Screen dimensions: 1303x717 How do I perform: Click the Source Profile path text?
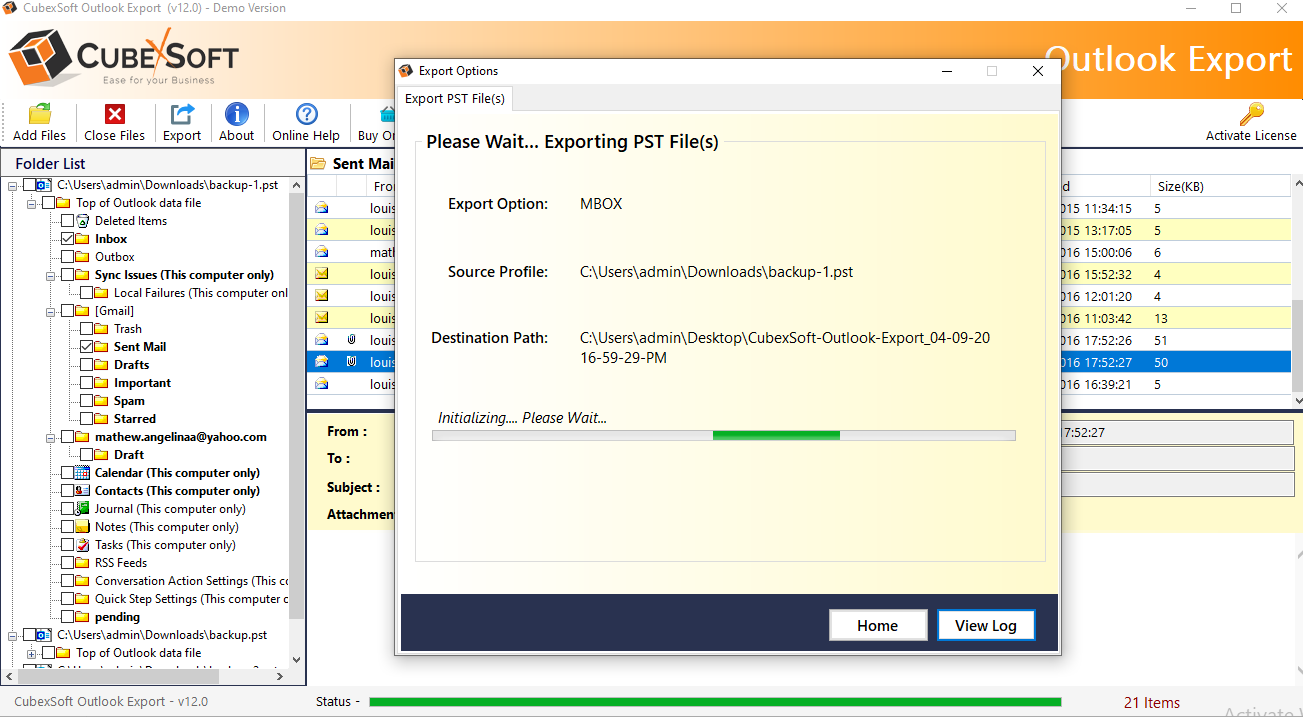click(716, 271)
